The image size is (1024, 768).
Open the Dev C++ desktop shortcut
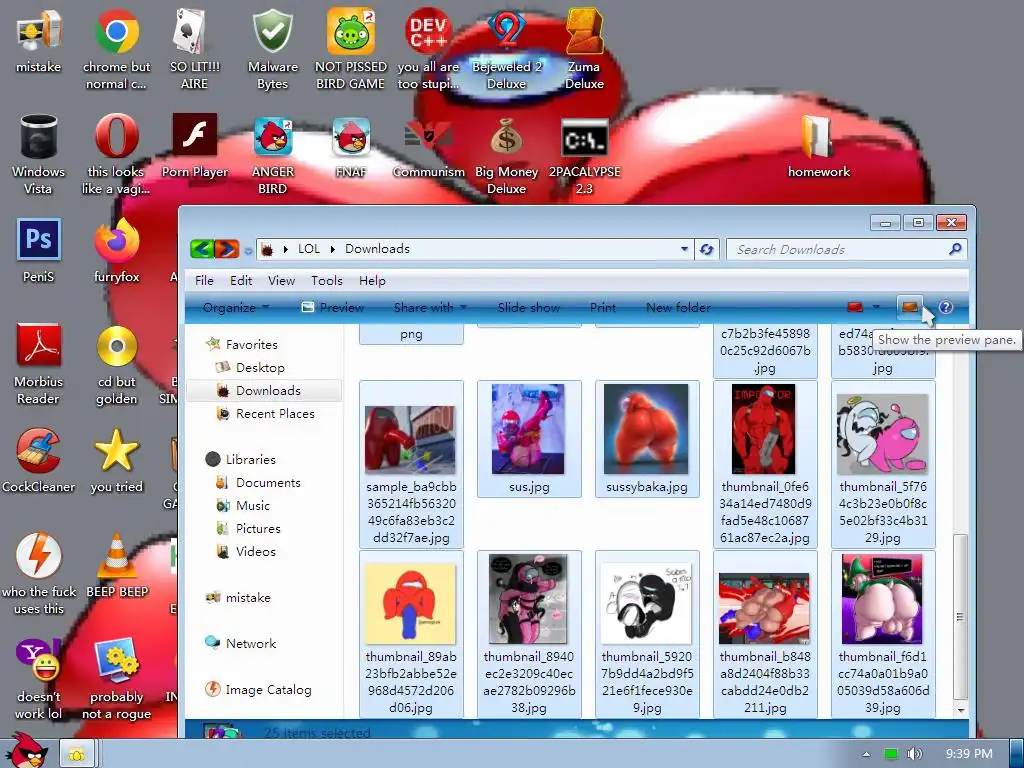(x=428, y=31)
